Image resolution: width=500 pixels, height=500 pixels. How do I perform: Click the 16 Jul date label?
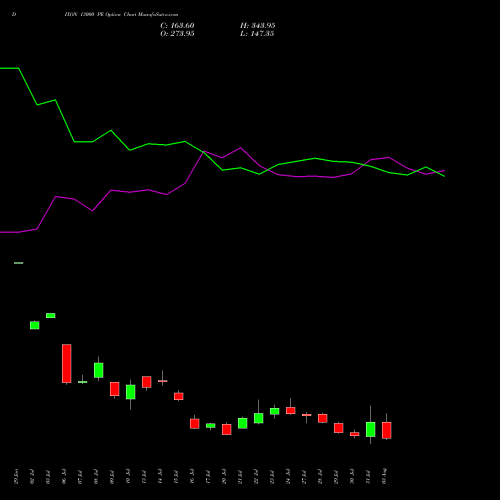coord(192,476)
